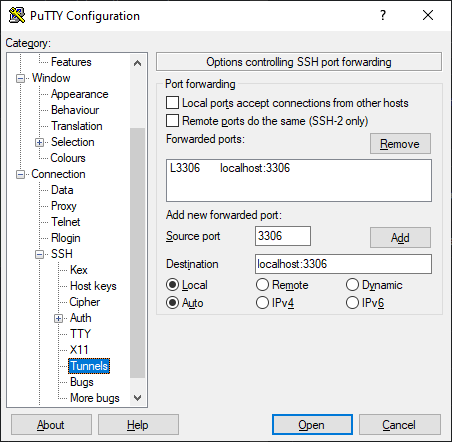Open the Features category
Viewport: 452px width, 442px height.
(x=71, y=62)
